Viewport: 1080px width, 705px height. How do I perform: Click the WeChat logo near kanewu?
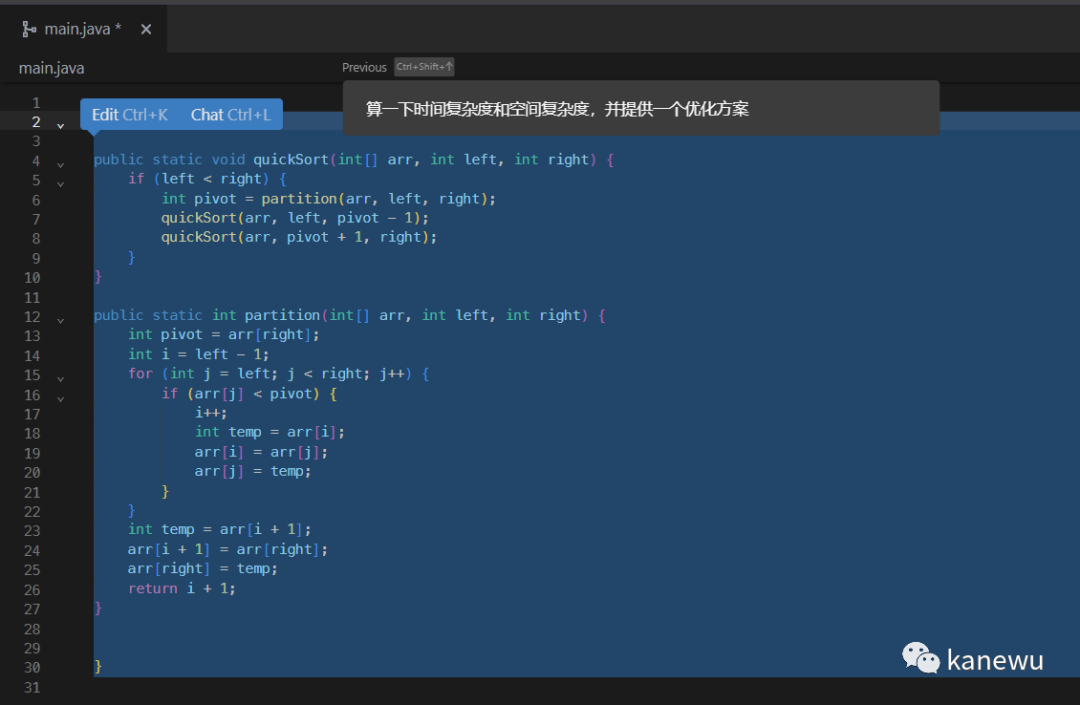pyautogui.click(x=921, y=658)
